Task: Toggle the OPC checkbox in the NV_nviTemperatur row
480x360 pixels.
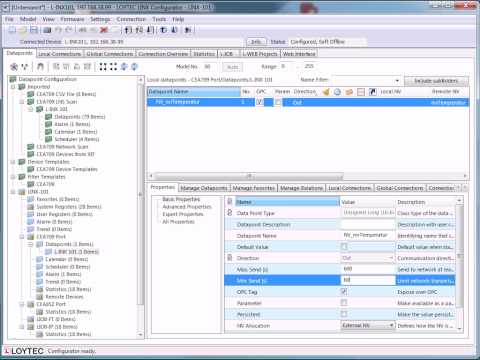Action: 259,102
